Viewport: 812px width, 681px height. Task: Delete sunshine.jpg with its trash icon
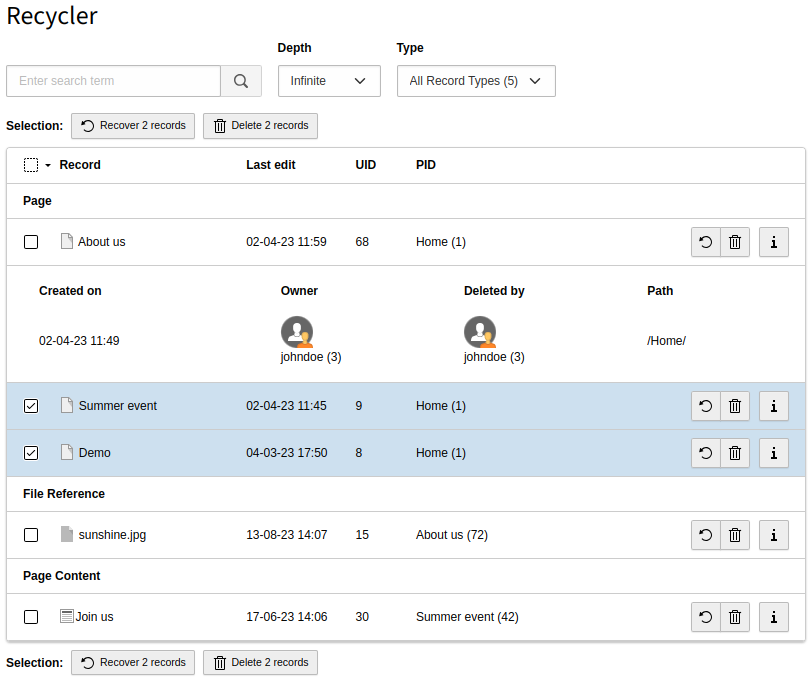735,535
